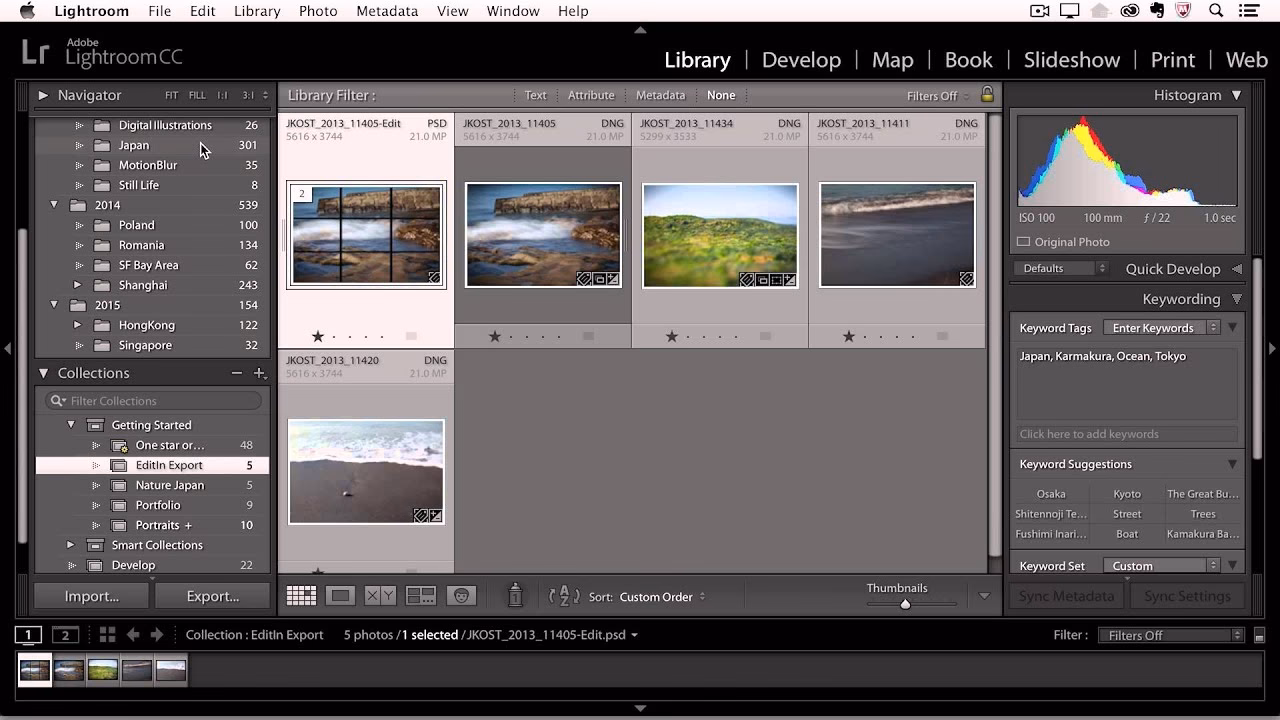Open People view with the face icon
Screen dimensions: 1280x720
[x=460, y=595]
